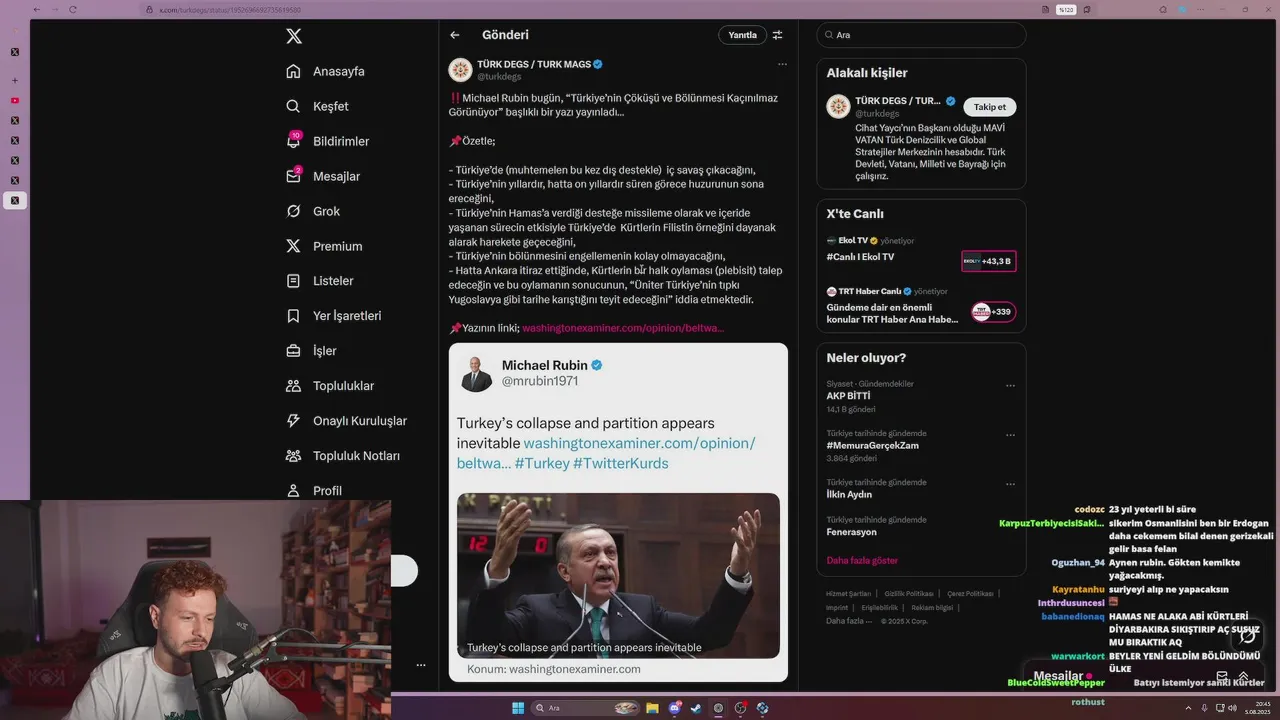Open Mesajlar from the left sidebar
1280x720 pixels.
[322, 176]
